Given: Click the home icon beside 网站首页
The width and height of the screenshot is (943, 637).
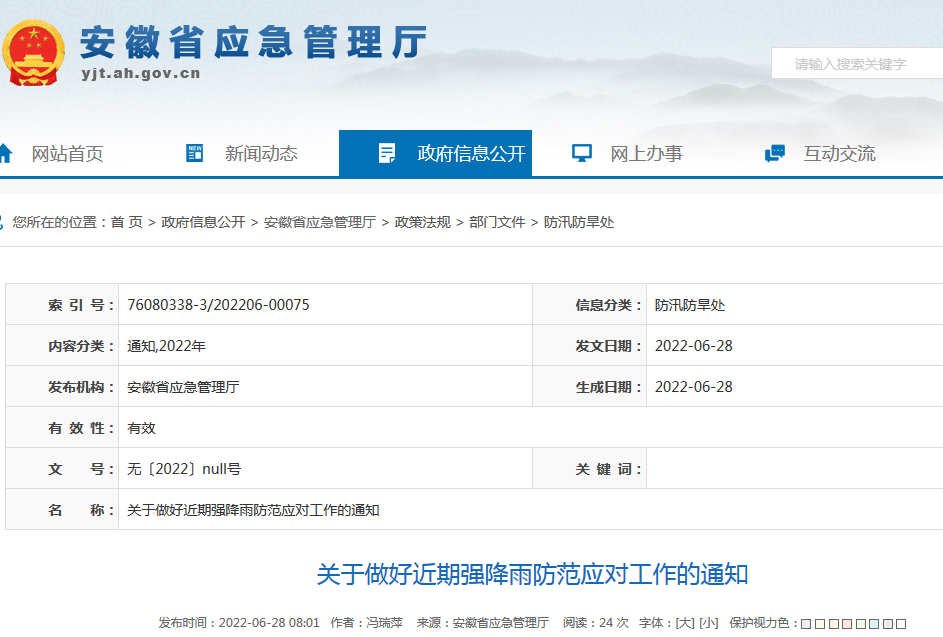Looking at the screenshot, I should [5, 153].
